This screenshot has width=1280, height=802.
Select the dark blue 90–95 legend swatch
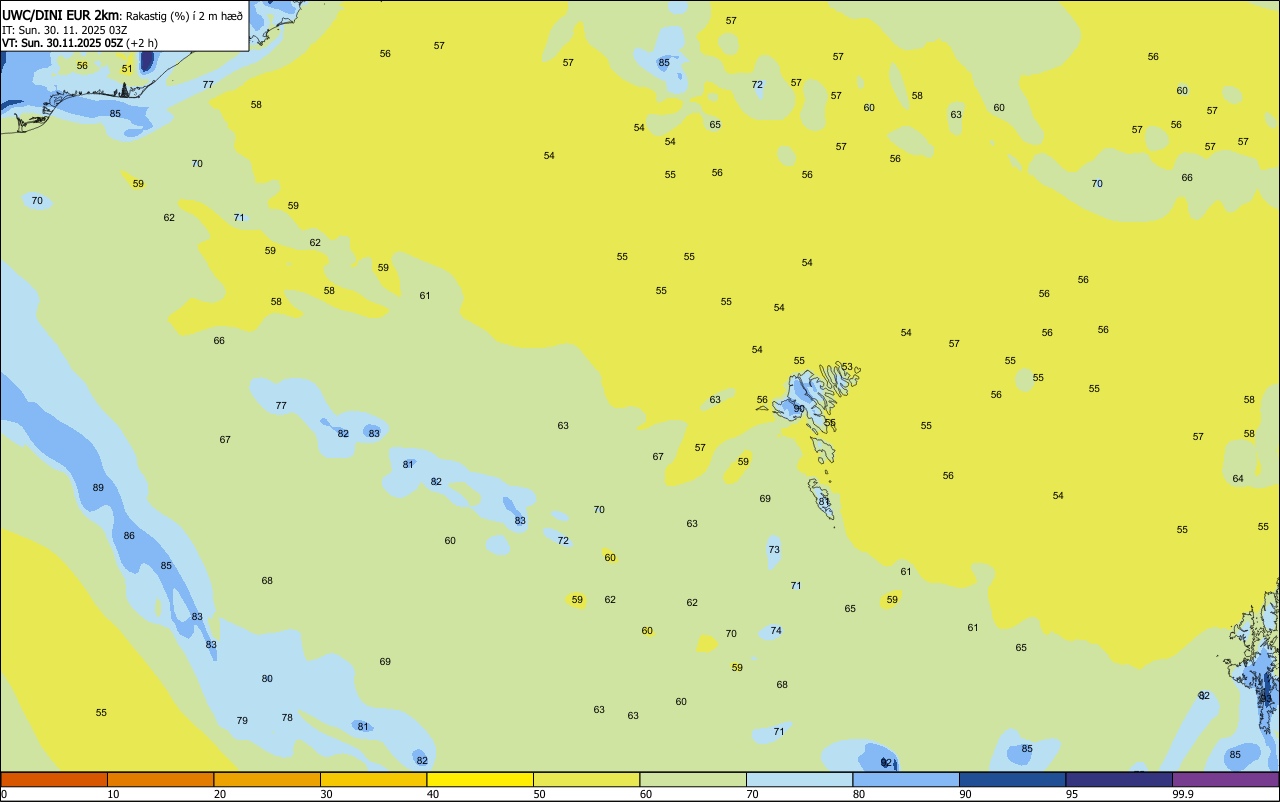(x=1012, y=779)
